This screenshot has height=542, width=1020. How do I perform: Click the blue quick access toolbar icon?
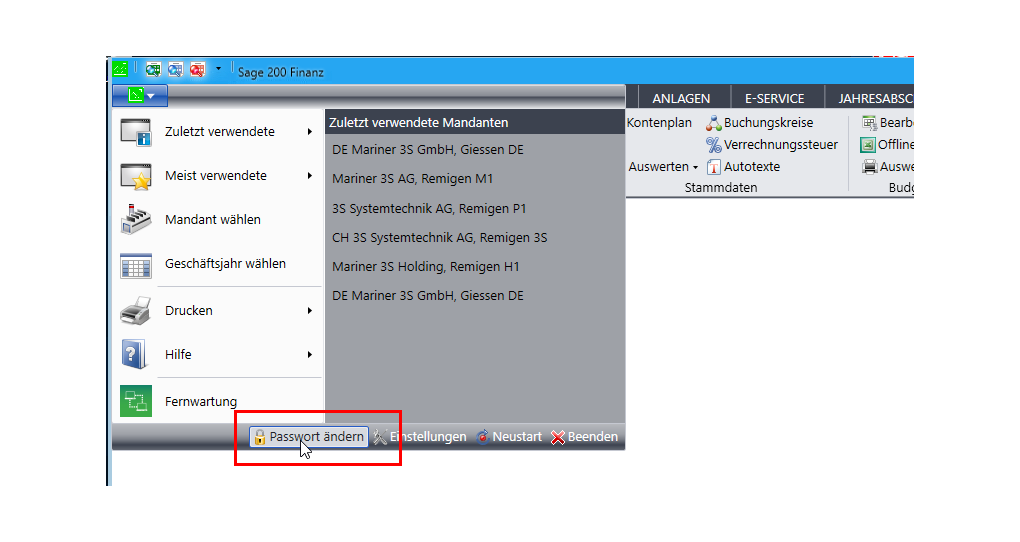coord(175,69)
